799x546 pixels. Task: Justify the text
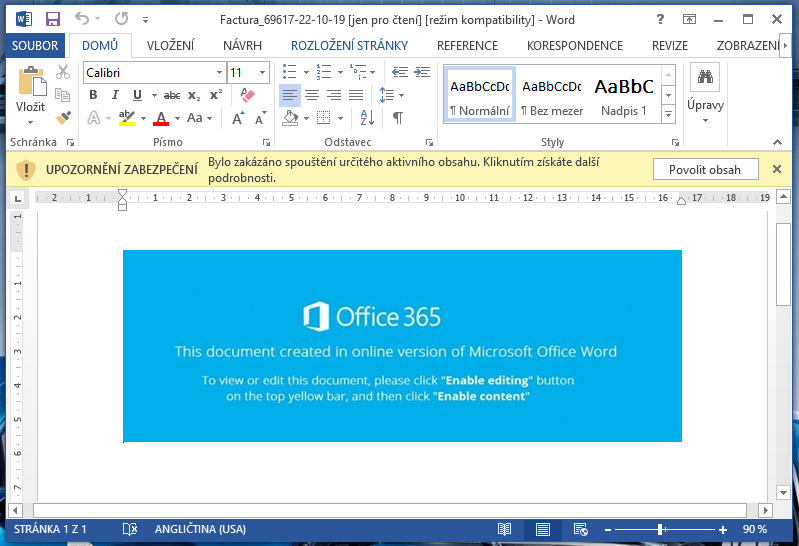click(x=356, y=95)
